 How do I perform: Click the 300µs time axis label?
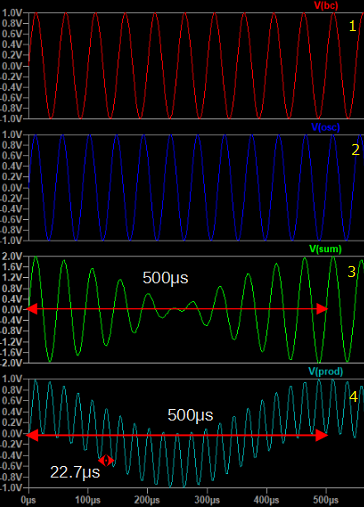[x=207, y=500]
